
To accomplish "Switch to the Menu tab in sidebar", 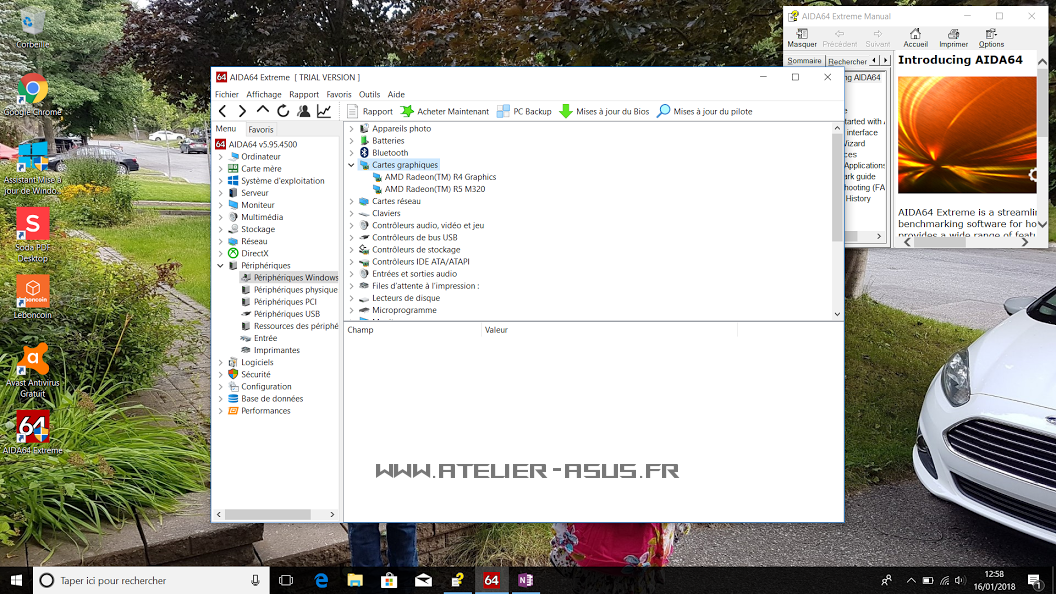I will click(x=226, y=129).
